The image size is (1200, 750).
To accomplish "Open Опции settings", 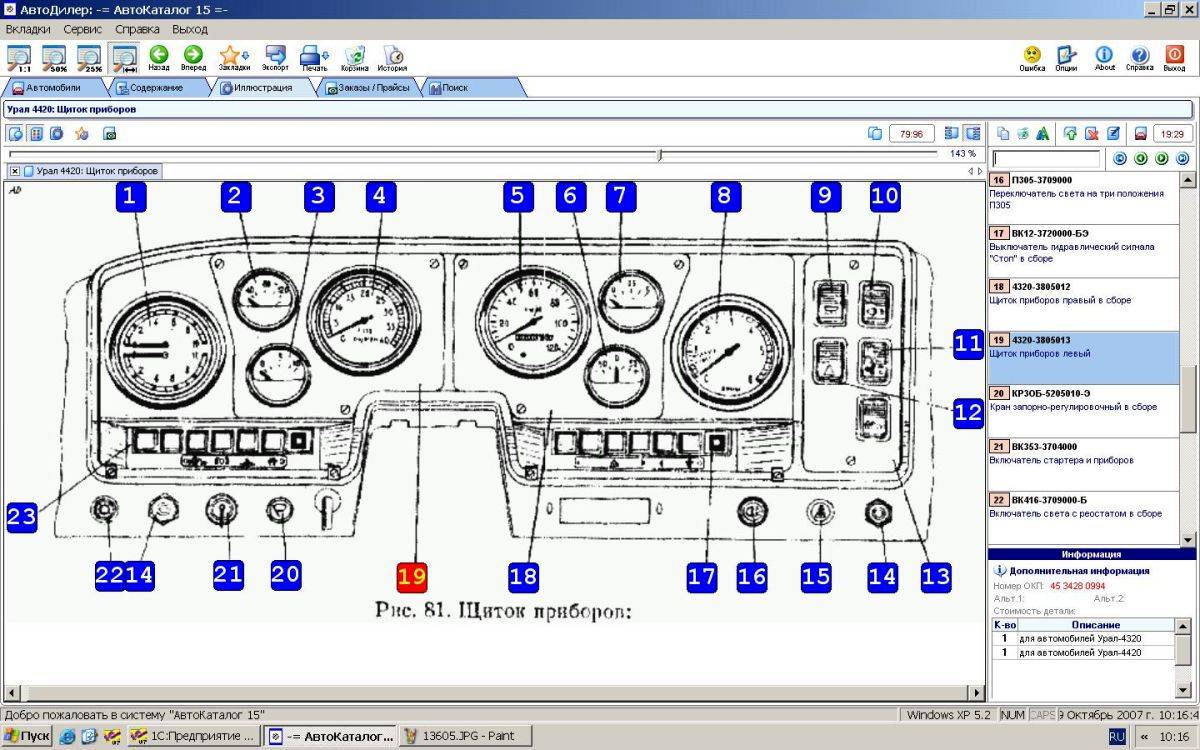I will pyautogui.click(x=1066, y=58).
